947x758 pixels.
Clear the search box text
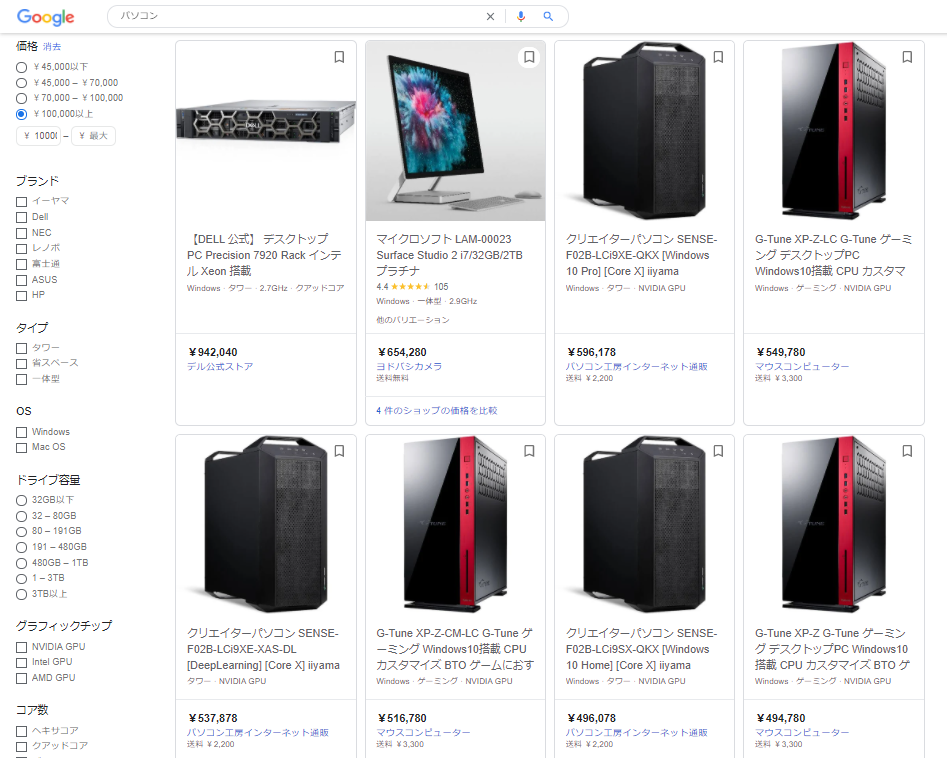pyautogui.click(x=490, y=17)
